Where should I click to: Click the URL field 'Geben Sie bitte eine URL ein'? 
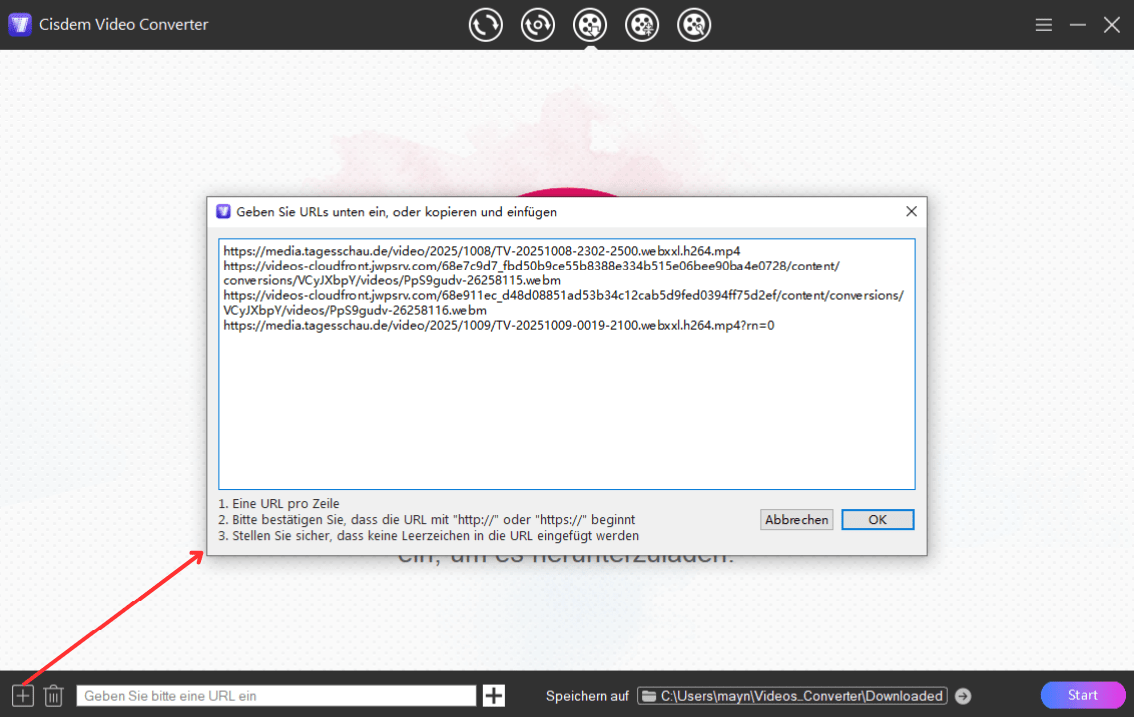pos(276,696)
